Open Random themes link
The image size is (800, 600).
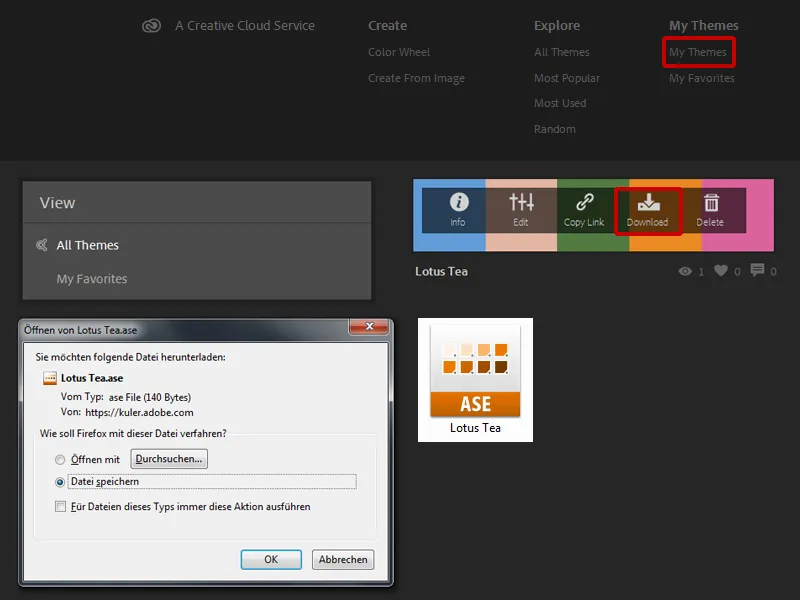555,129
